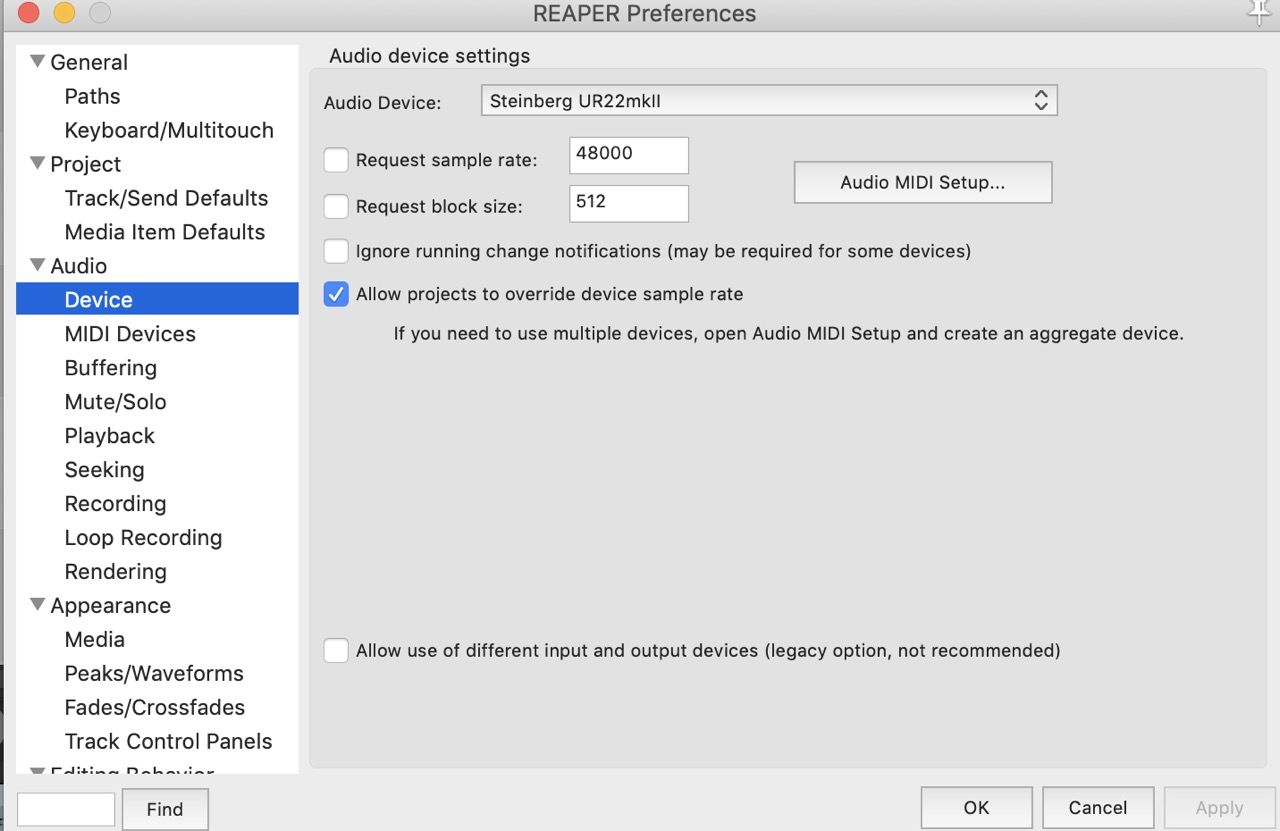Click Cancel to discard changes
The height and width of the screenshot is (831, 1280).
(1097, 808)
